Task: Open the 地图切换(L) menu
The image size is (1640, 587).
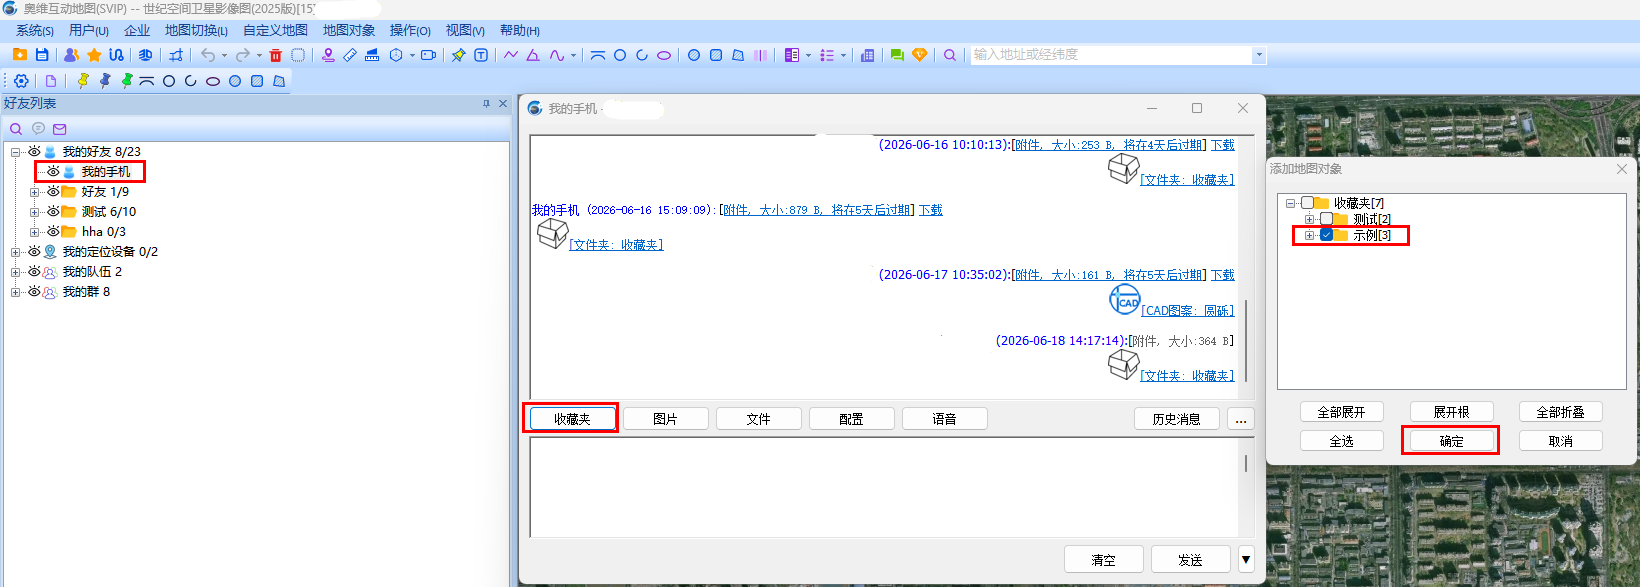Action: click(x=197, y=31)
